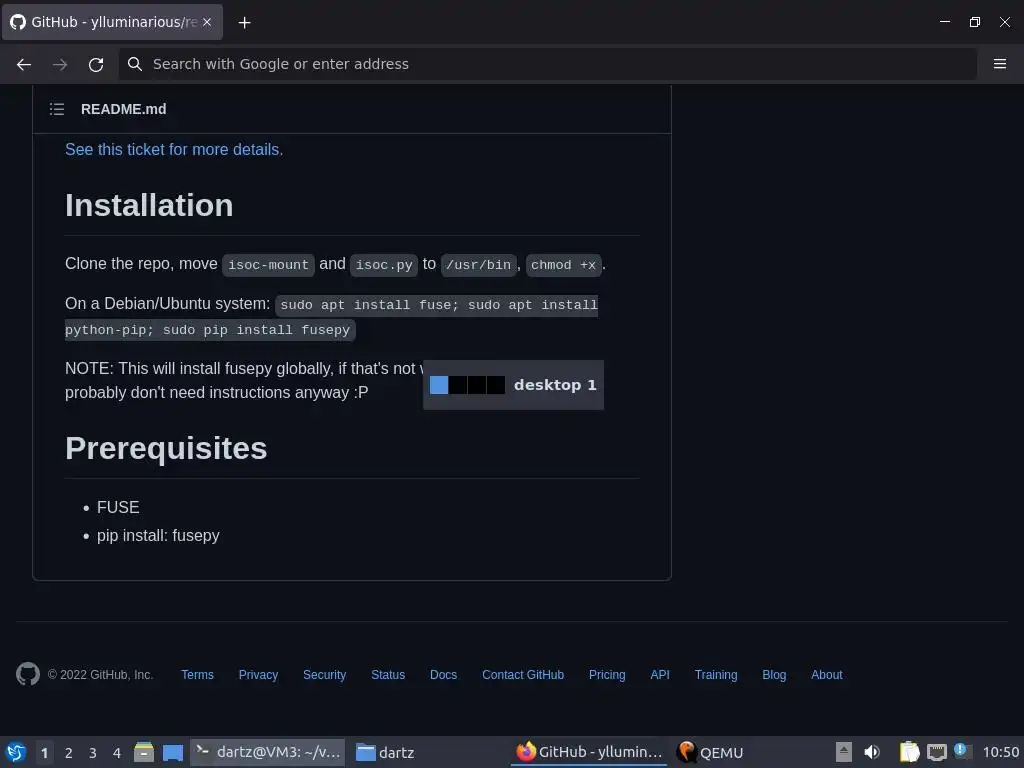The width and height of the screenshot is (1024, 768).
Task: Open the About footer link
Action: (827, 675)
